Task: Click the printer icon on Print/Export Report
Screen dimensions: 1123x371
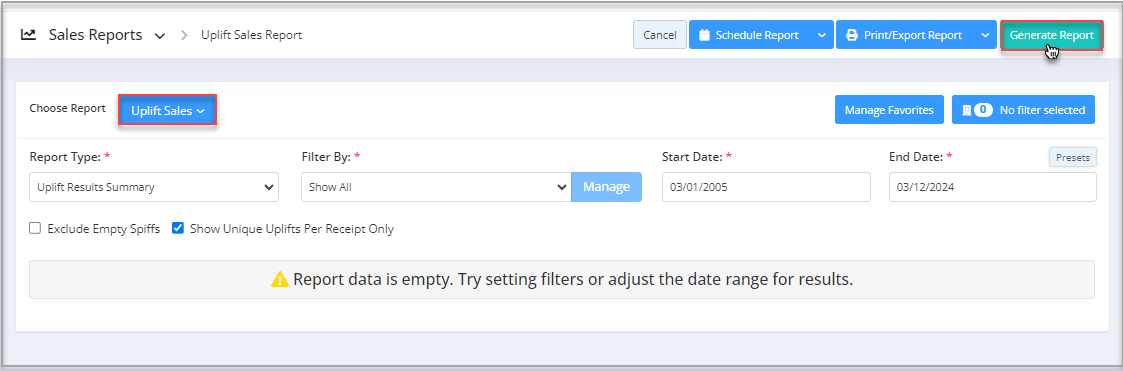Action: tap(852, 34)
